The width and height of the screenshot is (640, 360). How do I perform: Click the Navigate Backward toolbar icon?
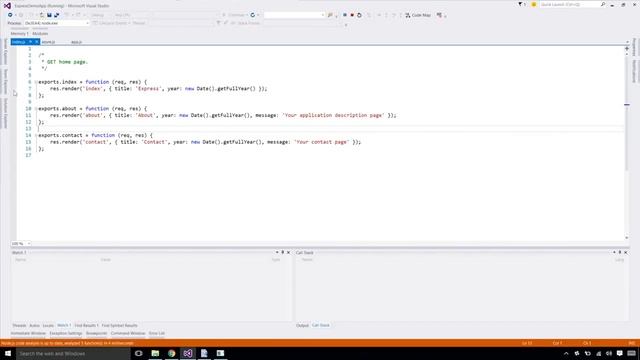(x=10, y=15)
